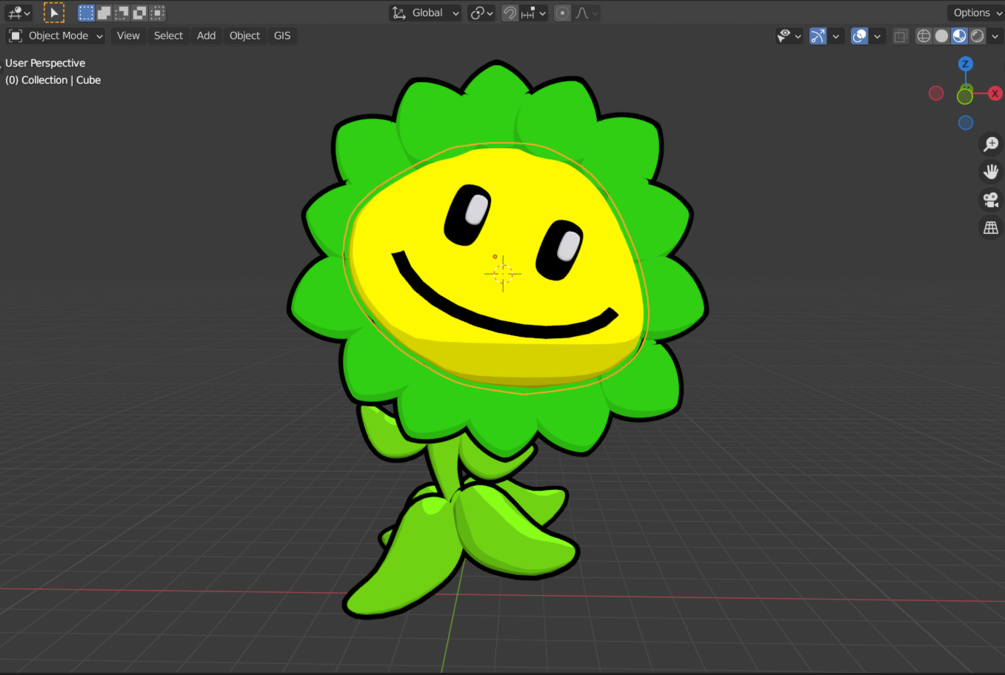The image size is (1005, 675).
Task: Toggle the camera view icon
Action: pos(991,200)
